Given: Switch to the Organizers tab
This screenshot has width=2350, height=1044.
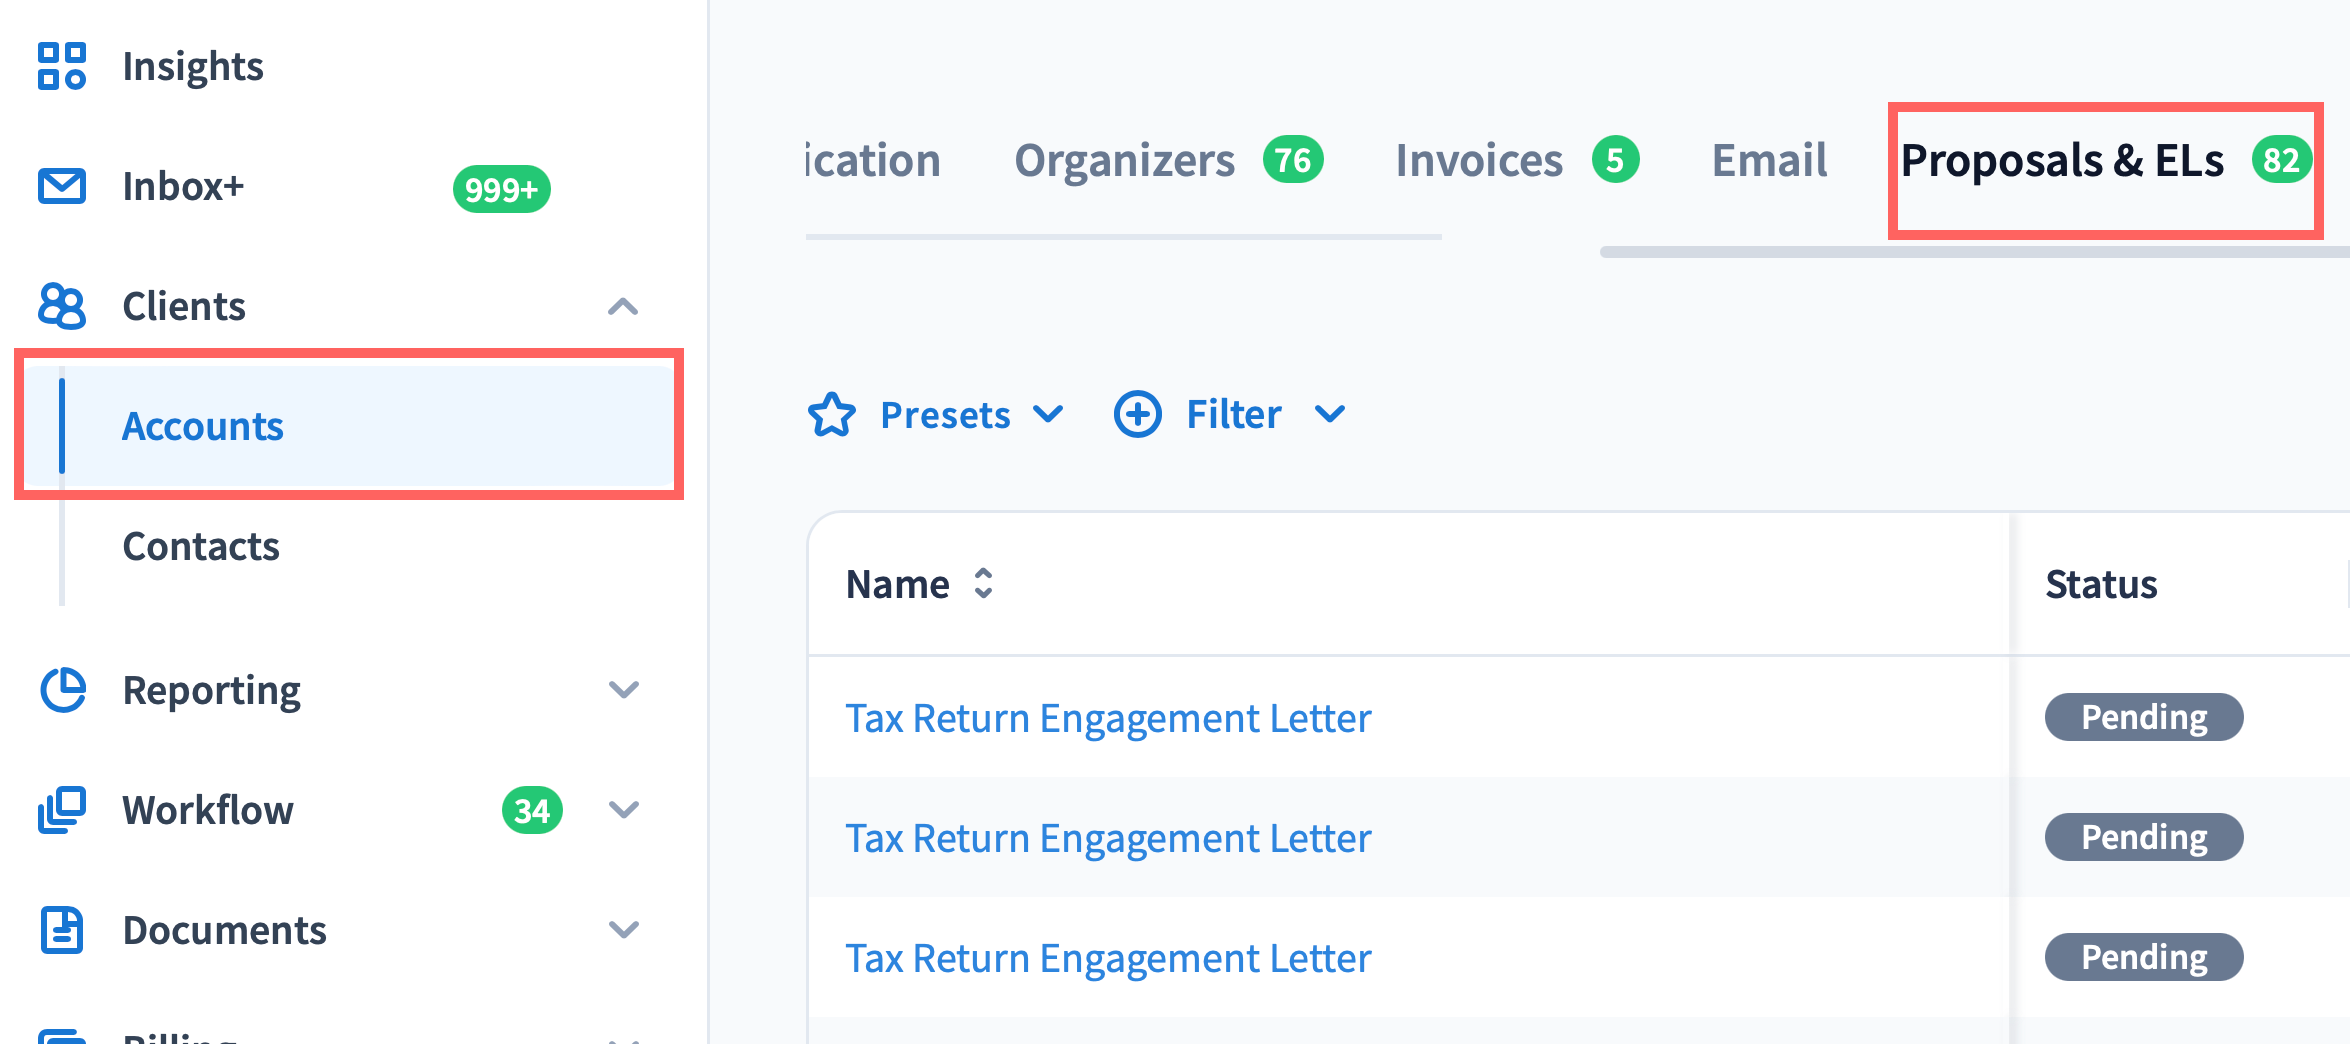Looking at the screenshot, I should (x=1124, y=160).
